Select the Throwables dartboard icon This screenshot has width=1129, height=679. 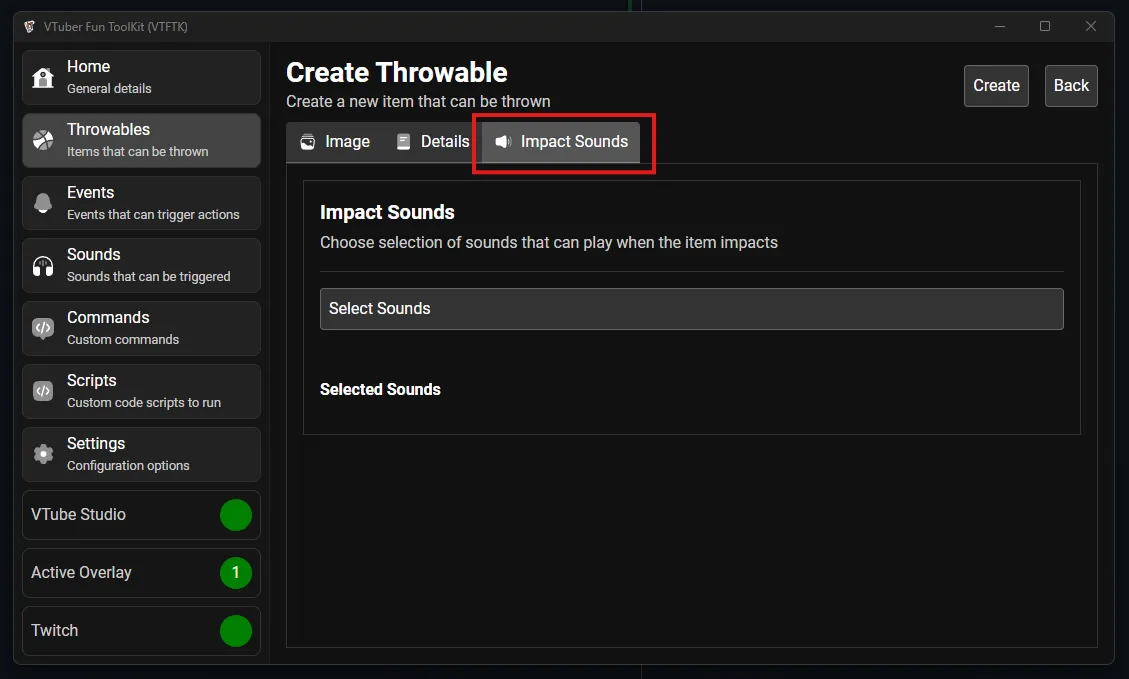tap(44, 139)
